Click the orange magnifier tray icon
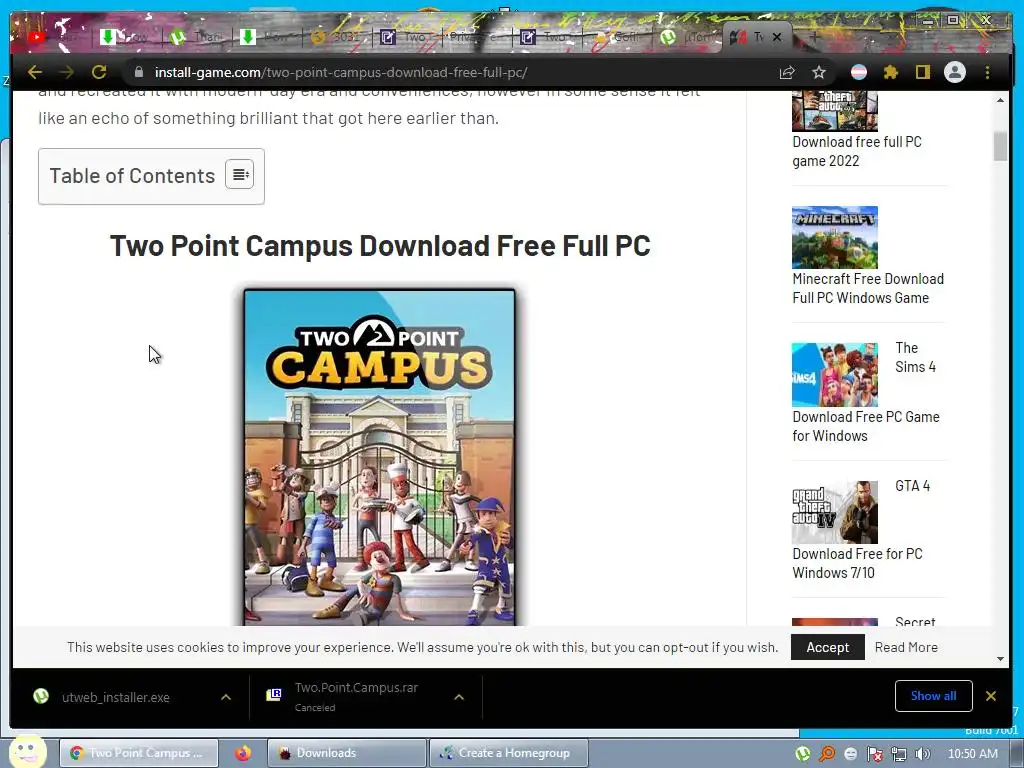Screen dimensions: 1024x768 [x=827, y=754]
